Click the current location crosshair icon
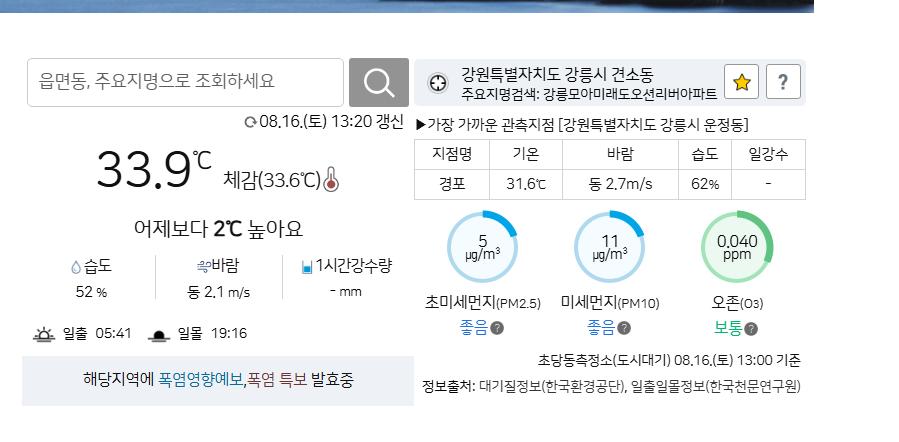 [438, 83]
